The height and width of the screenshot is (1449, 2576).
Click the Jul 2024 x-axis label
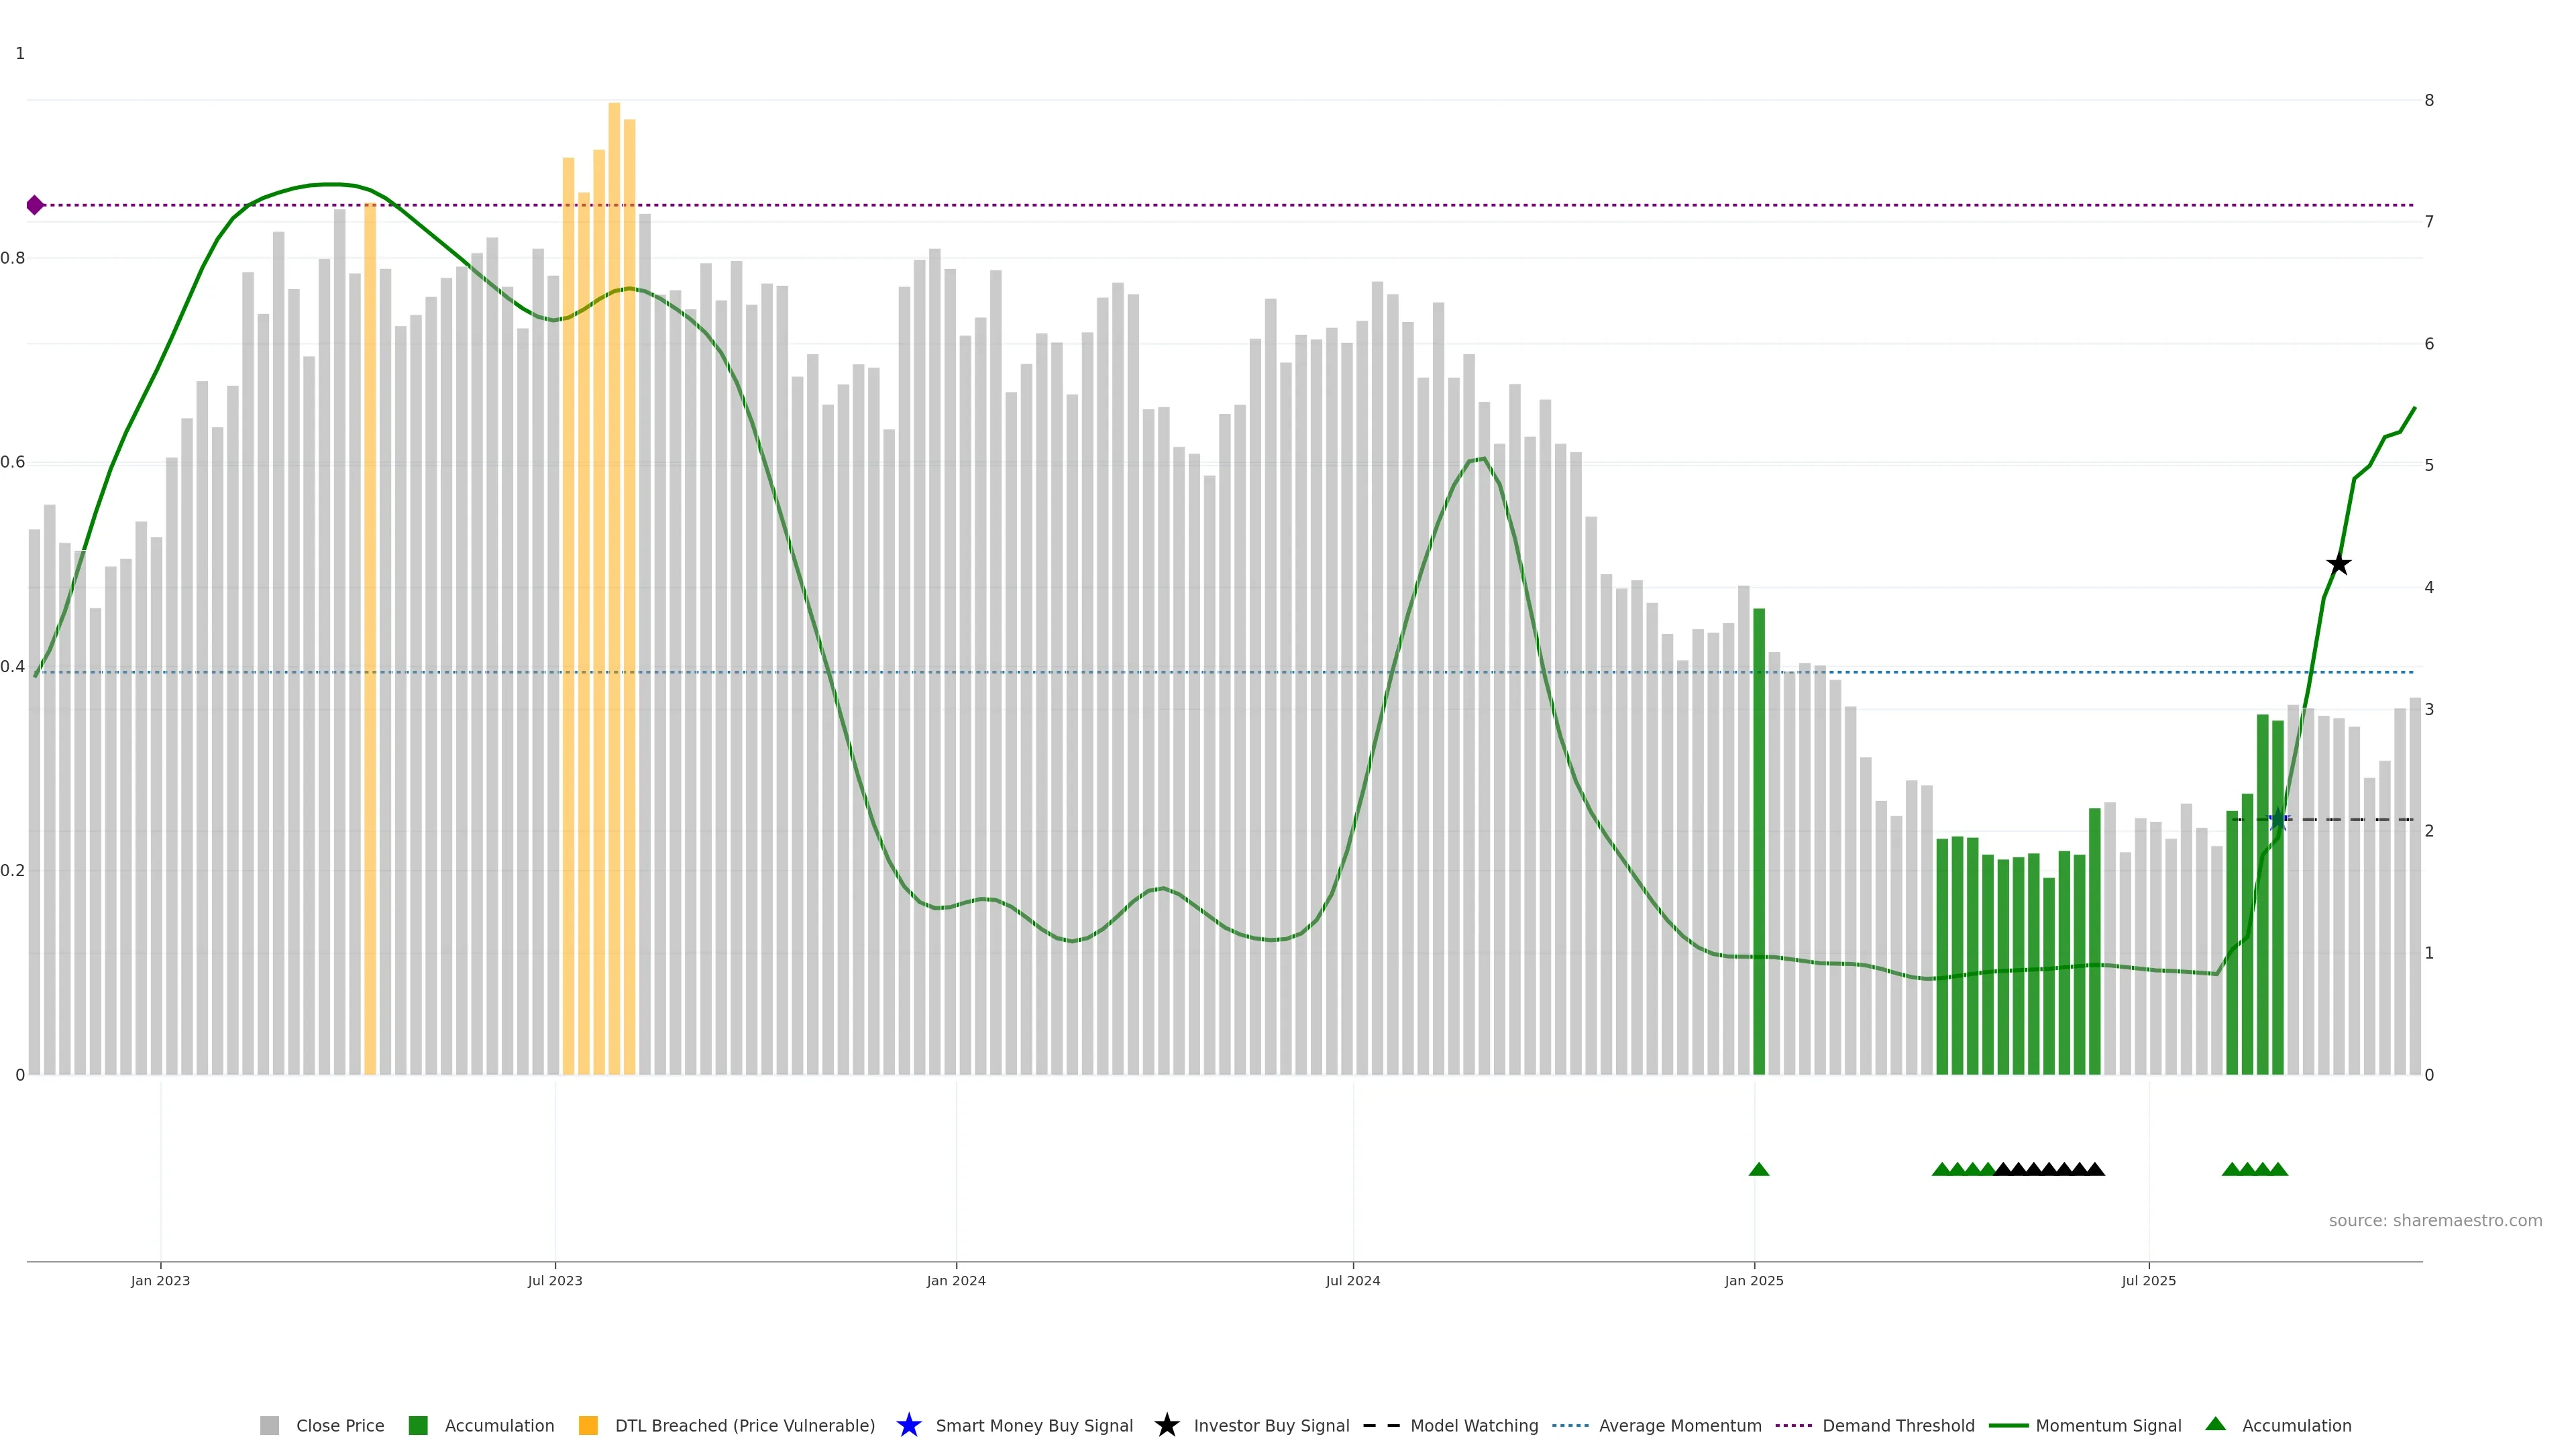(1353, 1281)
